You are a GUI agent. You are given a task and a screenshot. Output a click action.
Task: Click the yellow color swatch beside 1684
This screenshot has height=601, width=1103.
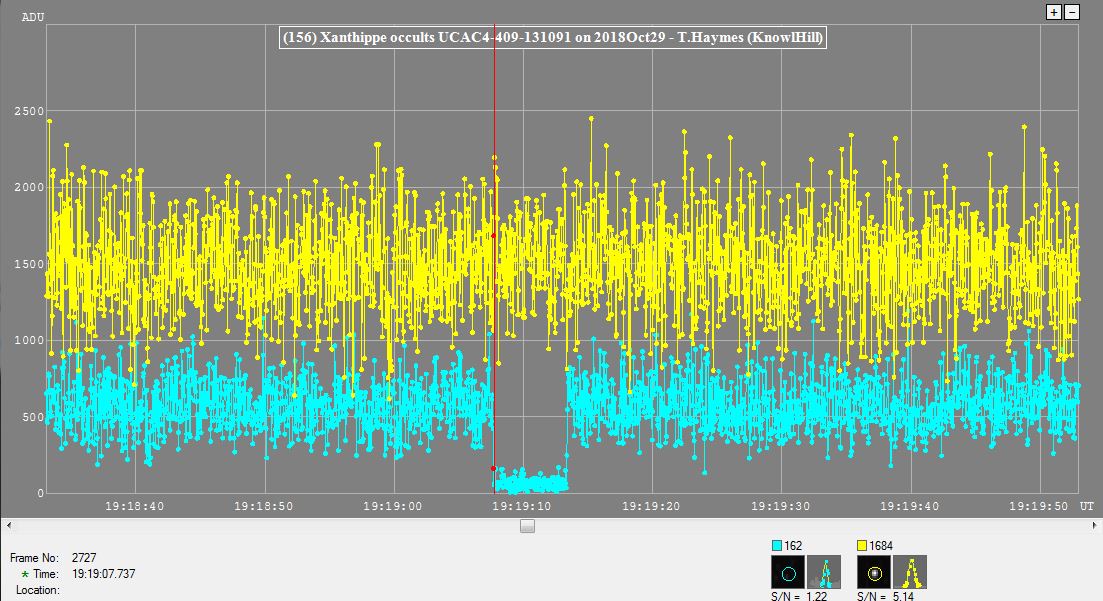[x=864, y=546]
